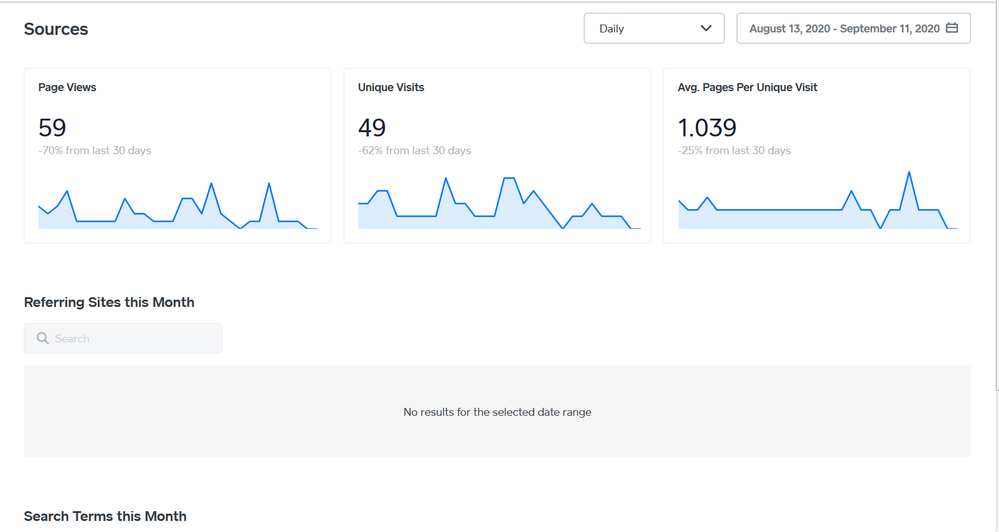Select the Unique Visits card title
The height and width of the screenshot is (532, 999).
tap(391, 88)
